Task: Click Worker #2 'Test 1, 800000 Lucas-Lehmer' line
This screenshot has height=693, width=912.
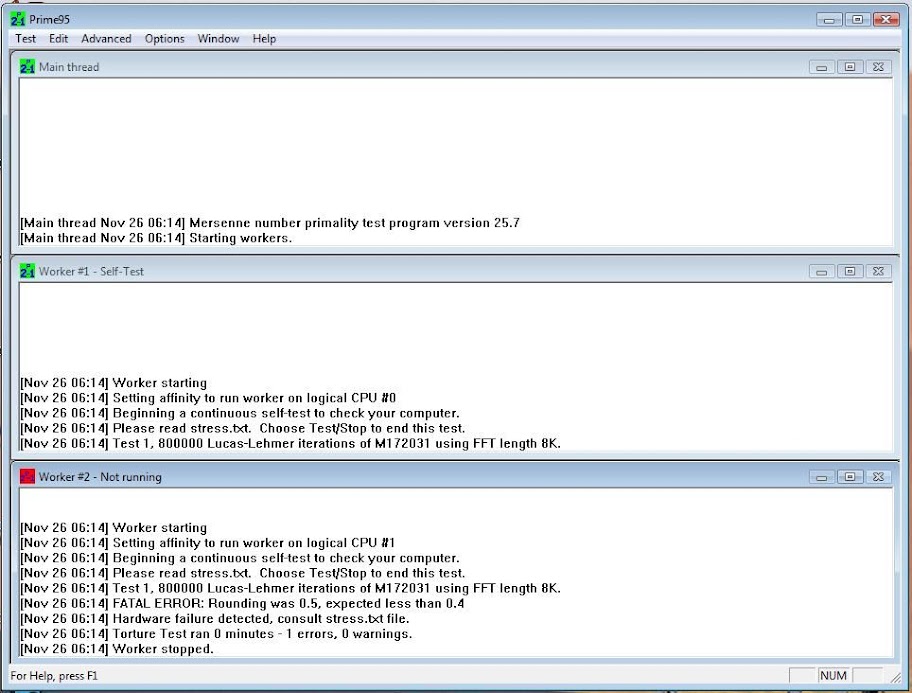Action: point(290,588)
